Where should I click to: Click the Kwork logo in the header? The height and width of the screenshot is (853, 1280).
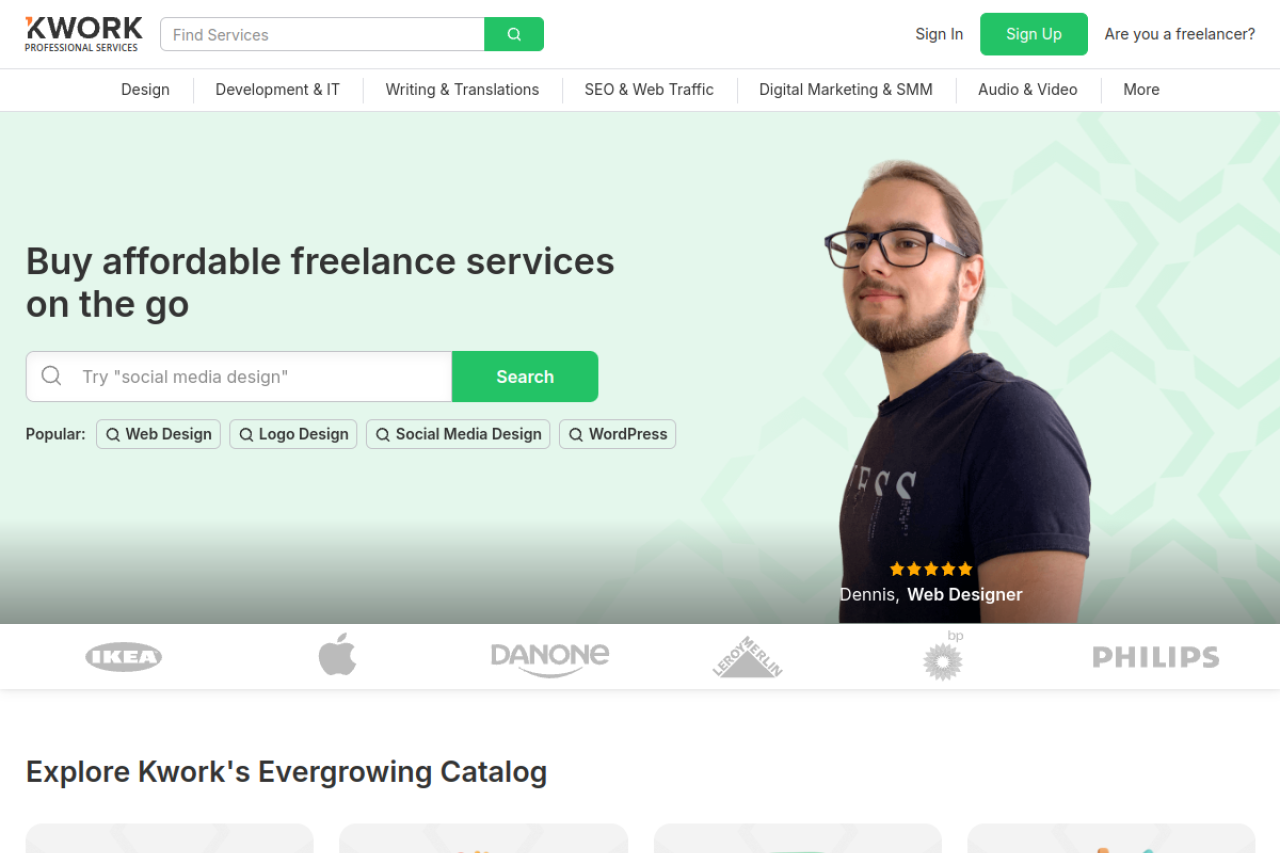84,34
